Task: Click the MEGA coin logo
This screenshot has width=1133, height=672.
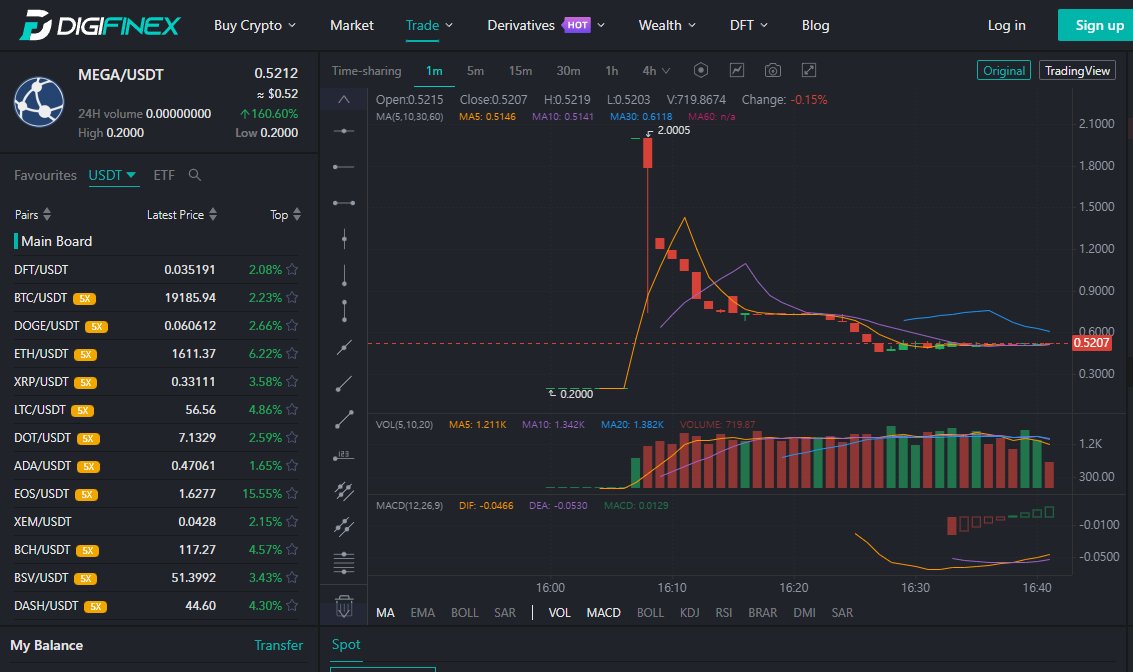Action: tap(39, 102)
